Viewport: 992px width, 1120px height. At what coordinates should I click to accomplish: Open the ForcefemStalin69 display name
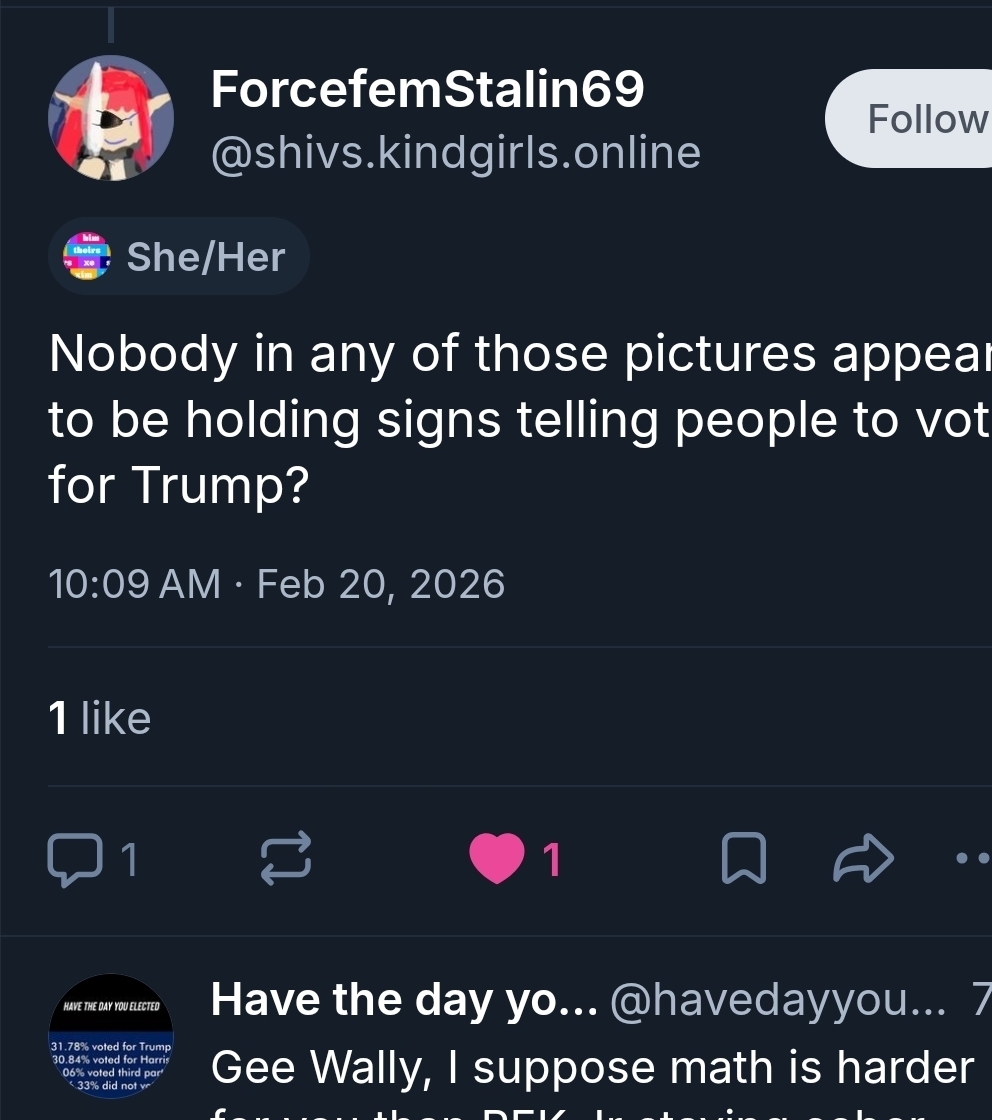click(427, 91)
